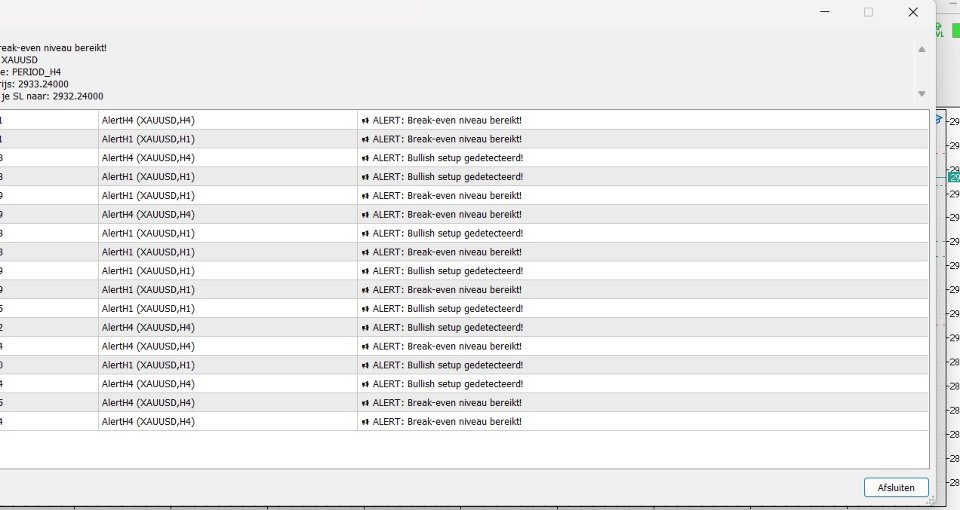Select the topmost AlertH4 Break-even alert row
This screenshot has width=960, height=510.
(x=464, y=120)
